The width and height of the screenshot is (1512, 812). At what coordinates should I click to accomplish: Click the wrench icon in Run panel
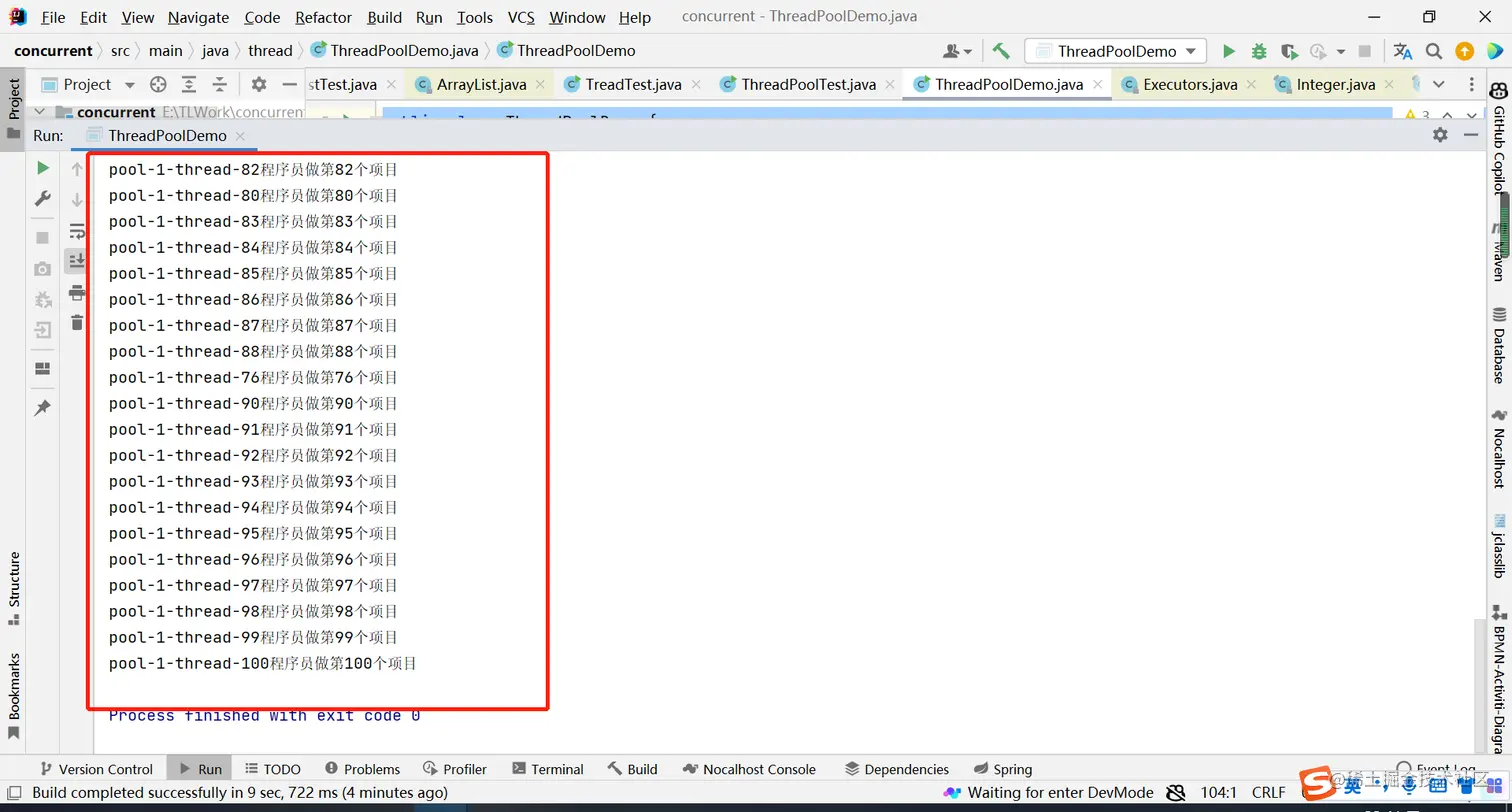click(43, 199)
